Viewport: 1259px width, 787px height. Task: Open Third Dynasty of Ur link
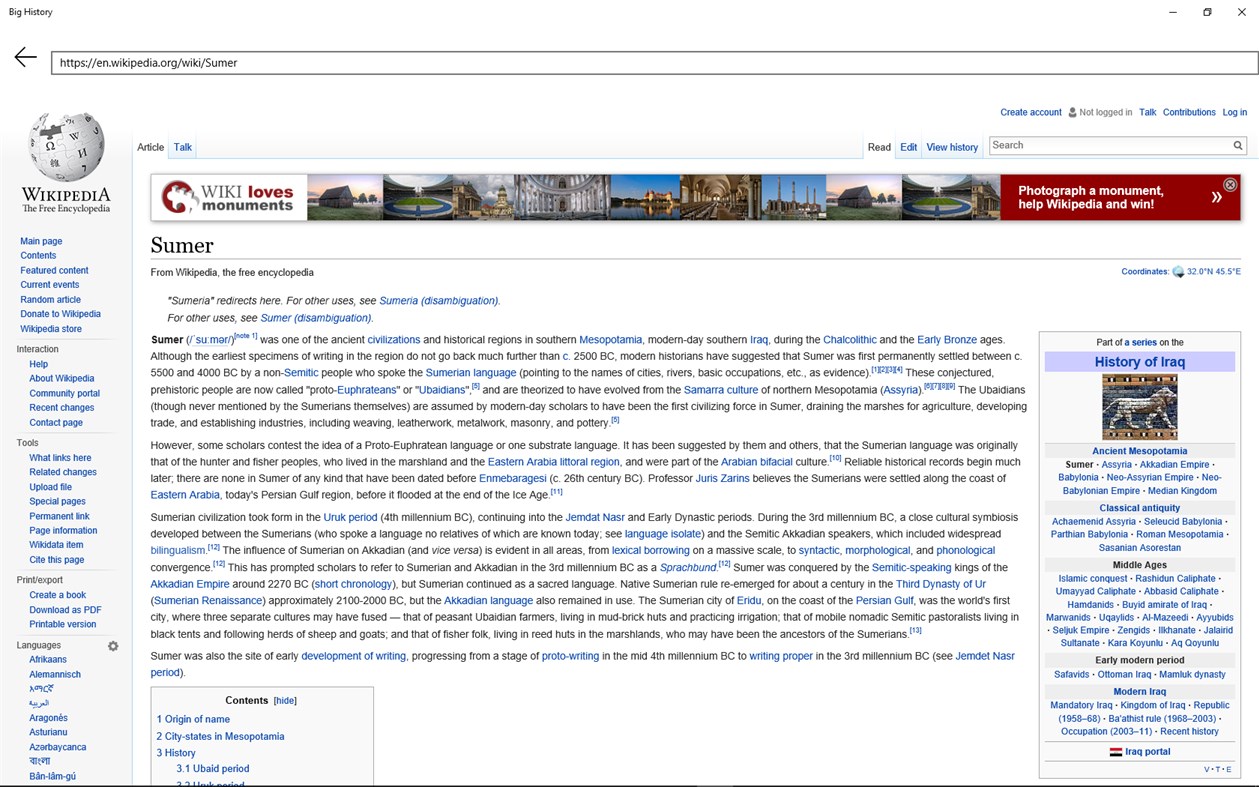[x=941, y=585]
